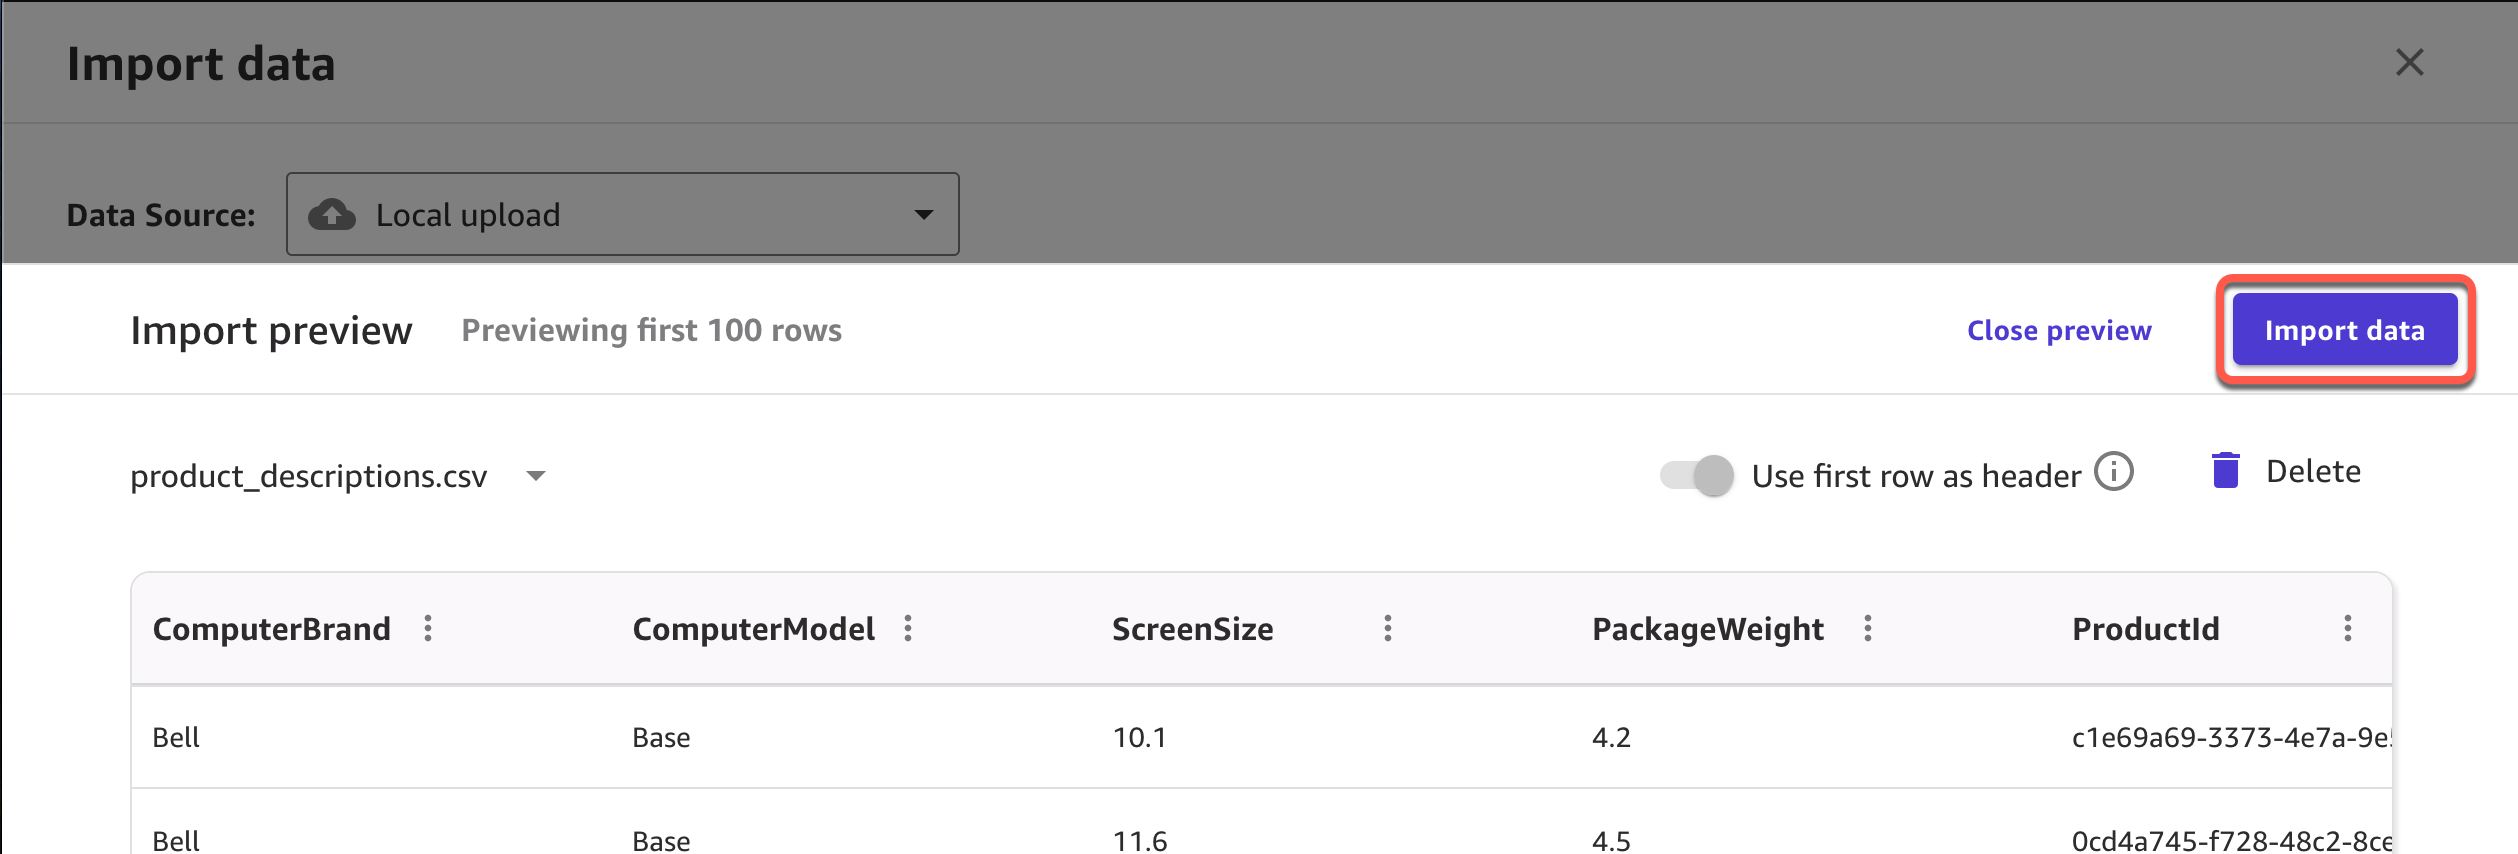Select the ScreenSize column header
Viewport: 2518px width, 854px height.
pos(1192,629)
